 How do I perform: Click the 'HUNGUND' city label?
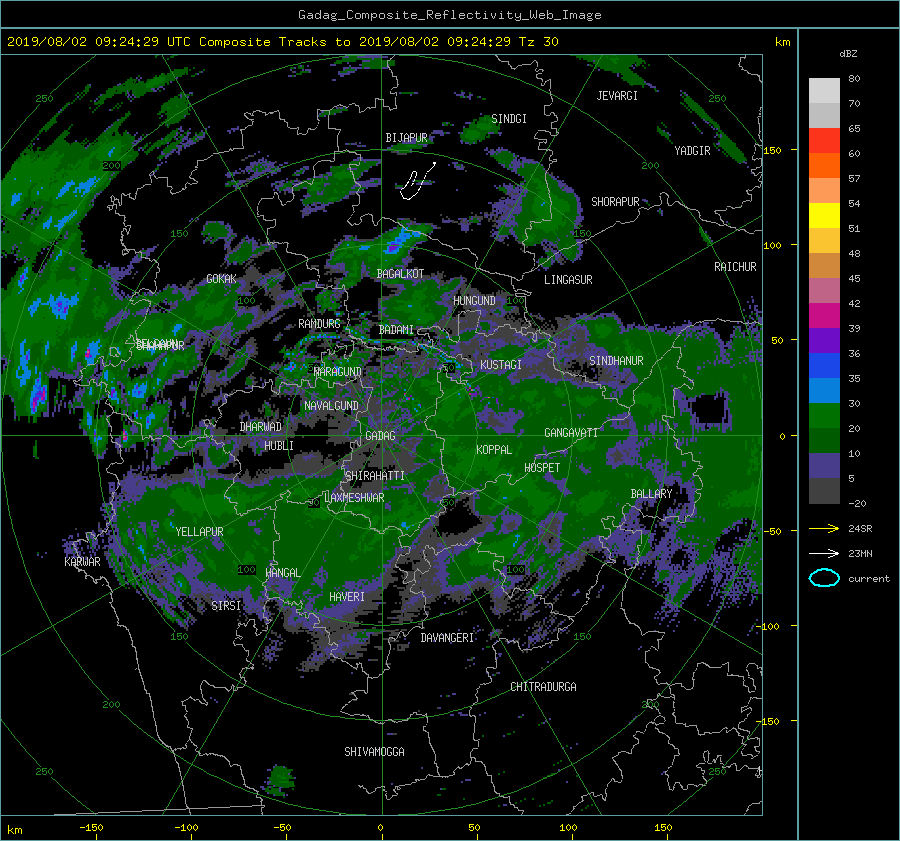474,301
